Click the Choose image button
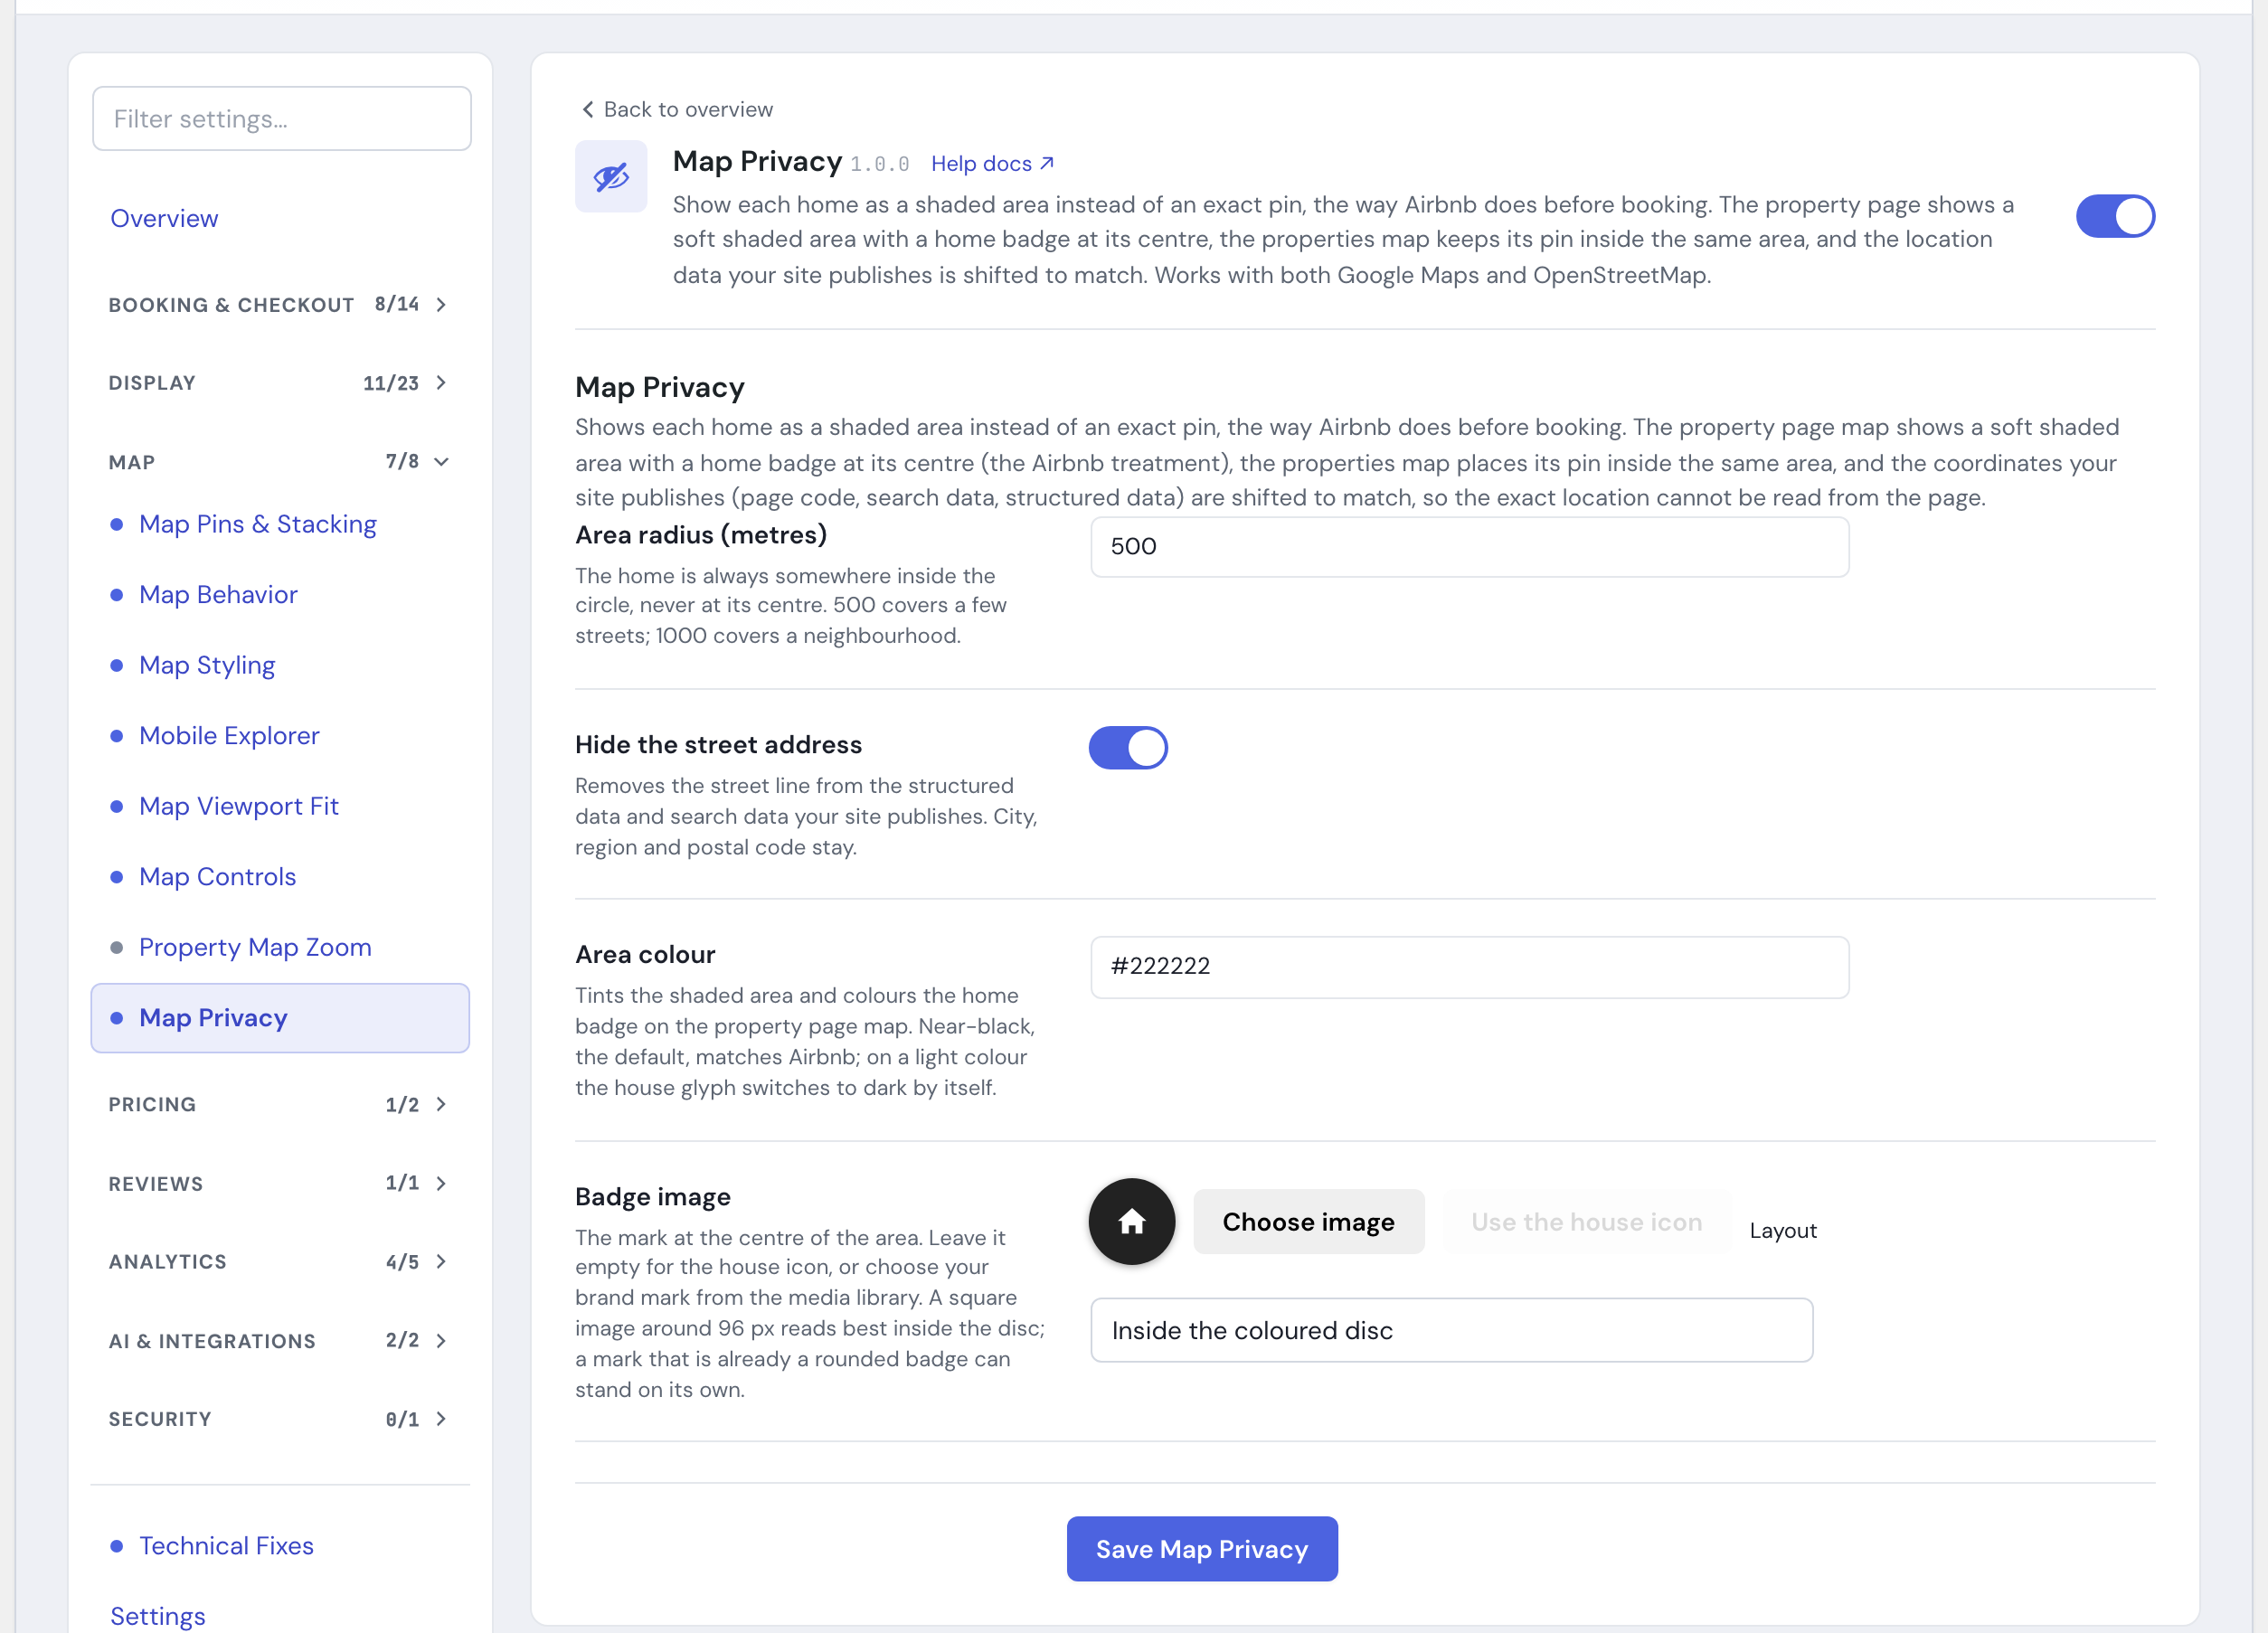Screen dimensions: 2268x1633 [x=1308, y=1221]
